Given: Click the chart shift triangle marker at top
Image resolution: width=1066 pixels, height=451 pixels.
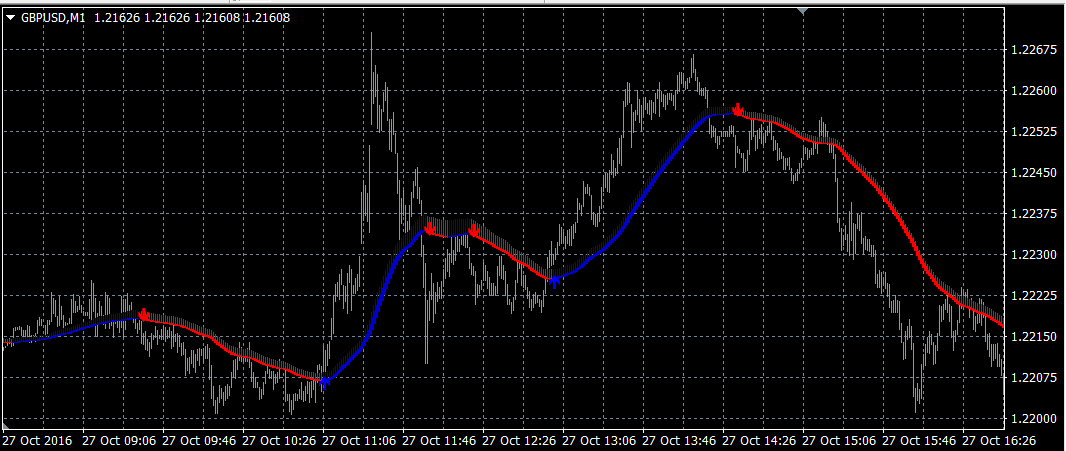Looking at the screenshot, I should click(x=801, y=10).
